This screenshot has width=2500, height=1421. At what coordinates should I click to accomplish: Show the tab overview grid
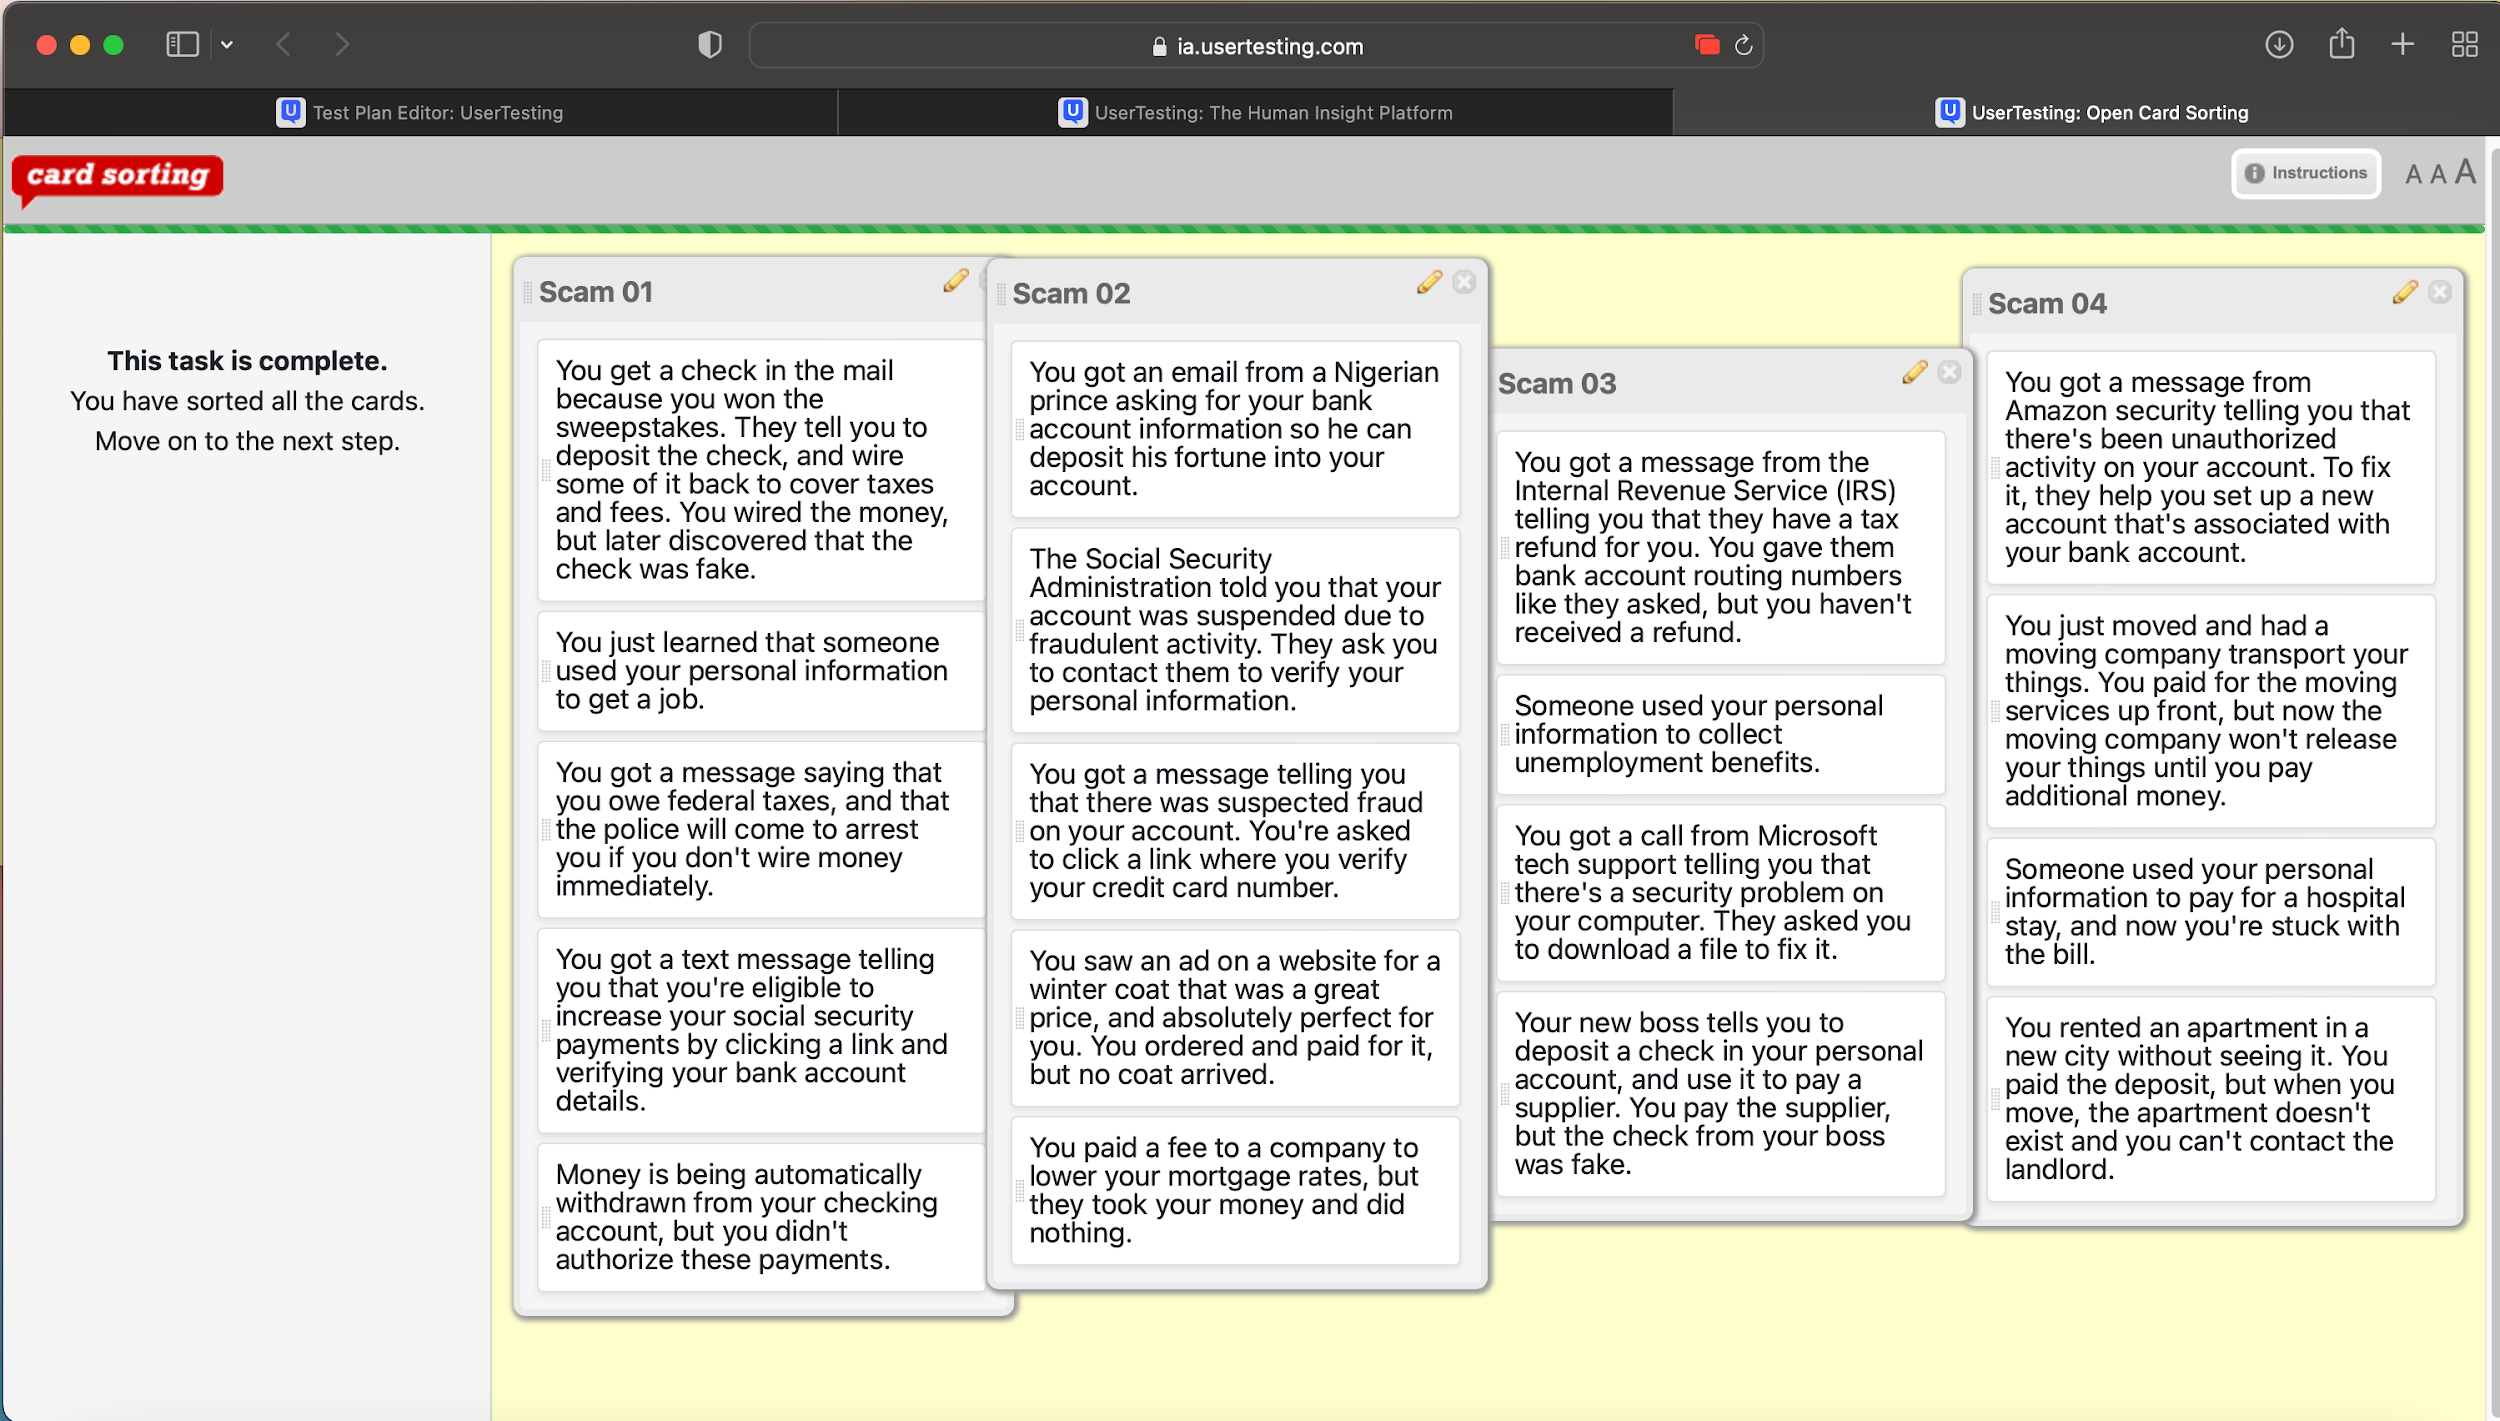pos(2464,45)
